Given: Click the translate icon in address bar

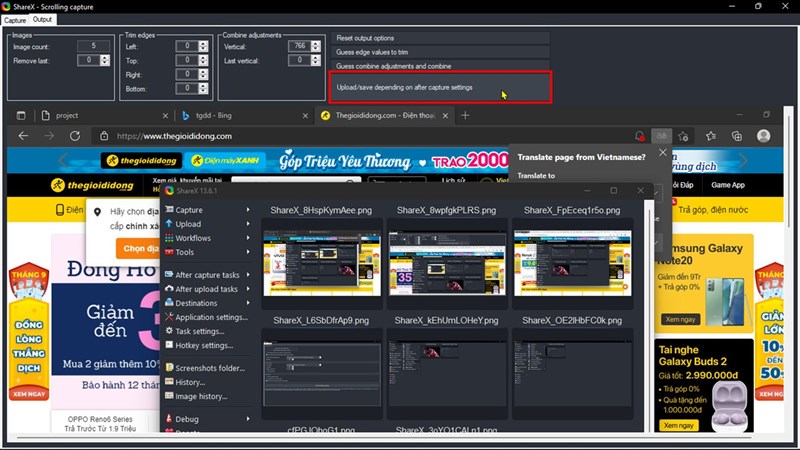Looking at the screenshot, I should tap(661, 136).
